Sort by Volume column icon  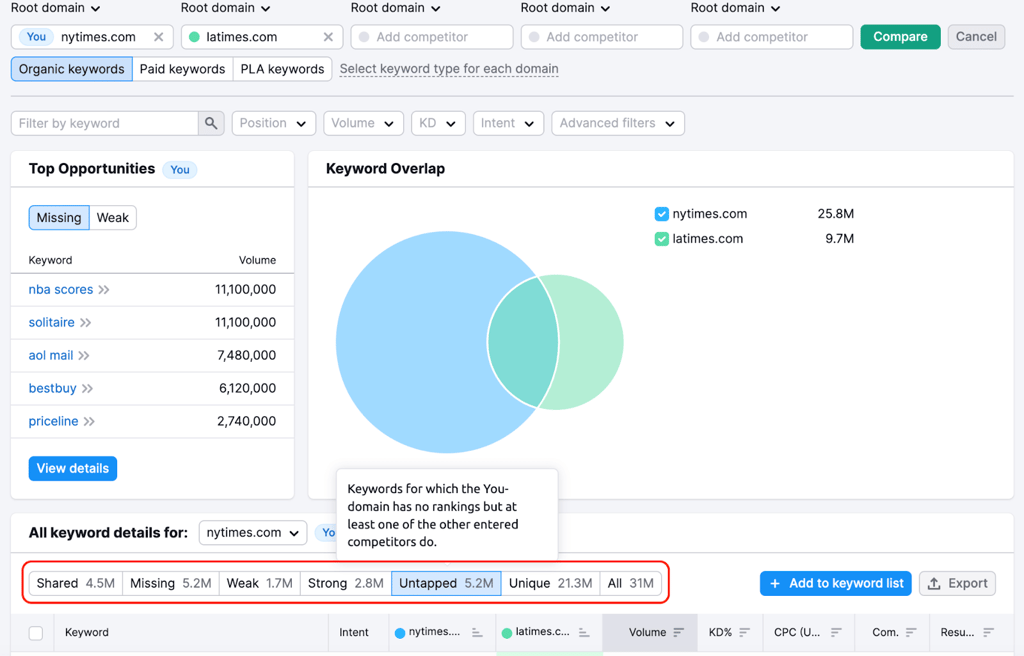point(679,632)
